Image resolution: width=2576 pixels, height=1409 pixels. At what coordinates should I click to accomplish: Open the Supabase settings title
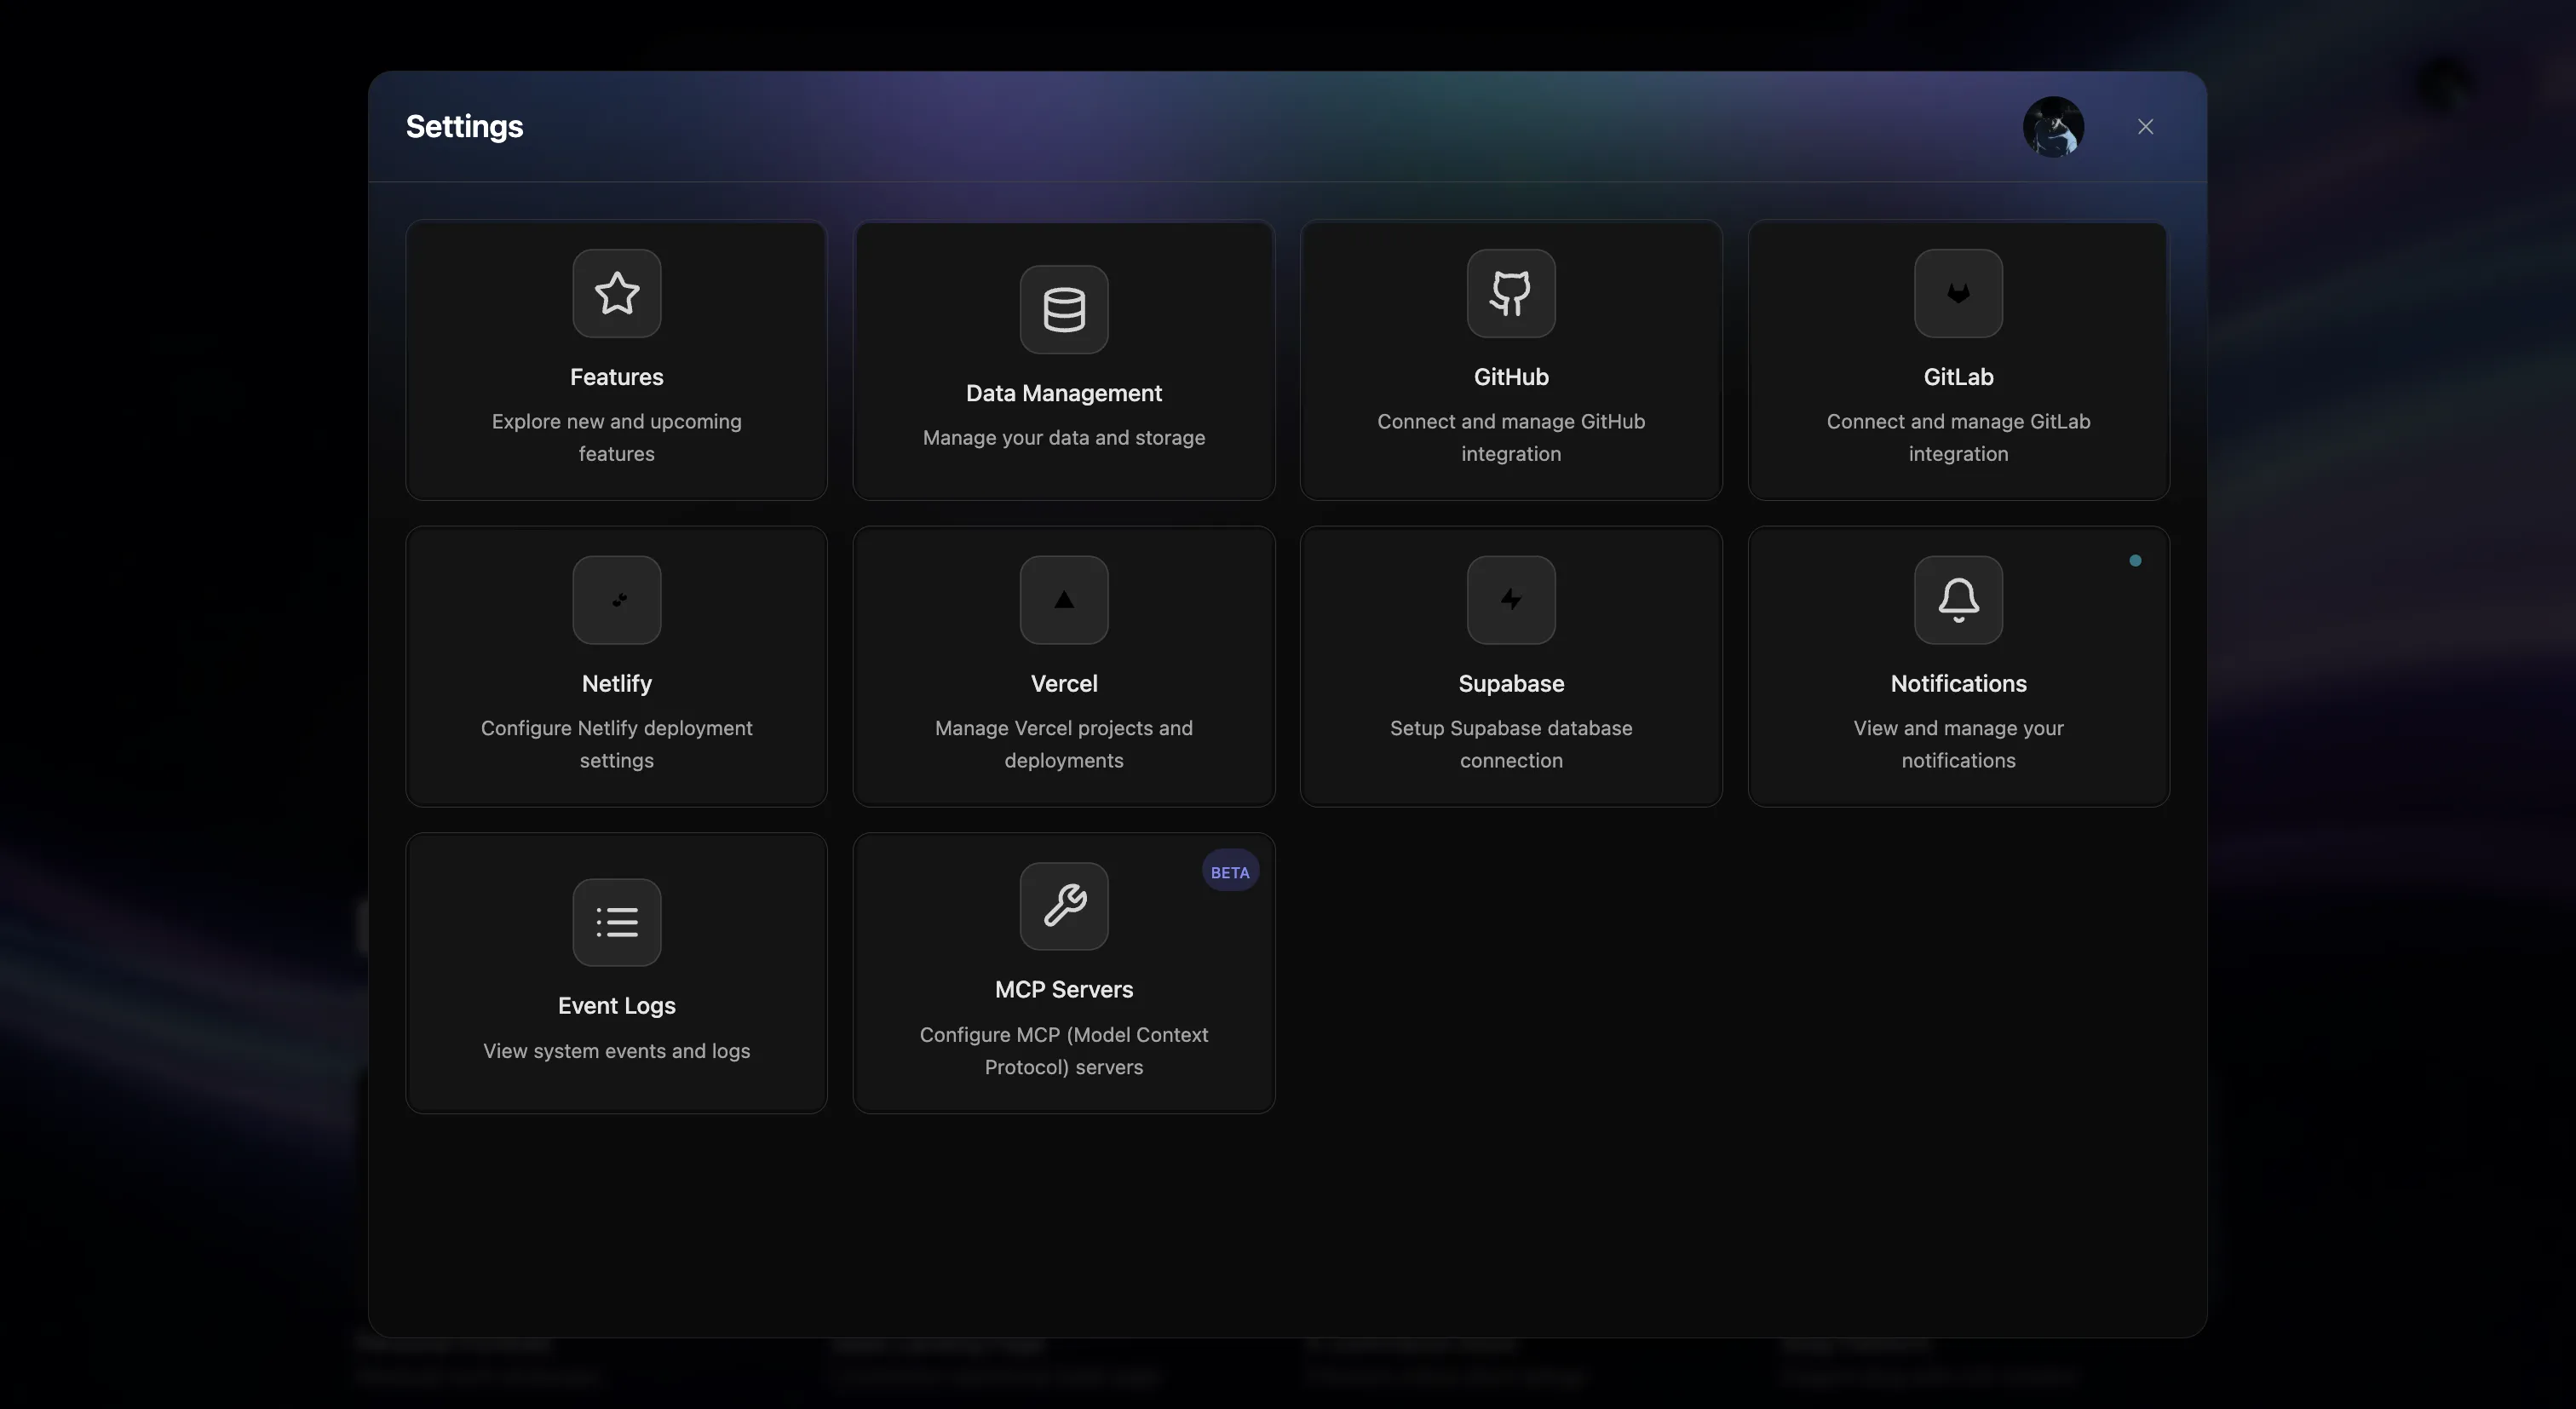(x=1511, y=684)
